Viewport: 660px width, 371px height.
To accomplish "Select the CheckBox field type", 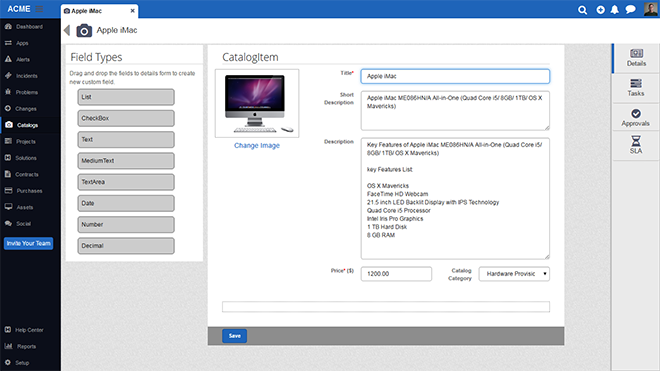I will tap(126, 118).
